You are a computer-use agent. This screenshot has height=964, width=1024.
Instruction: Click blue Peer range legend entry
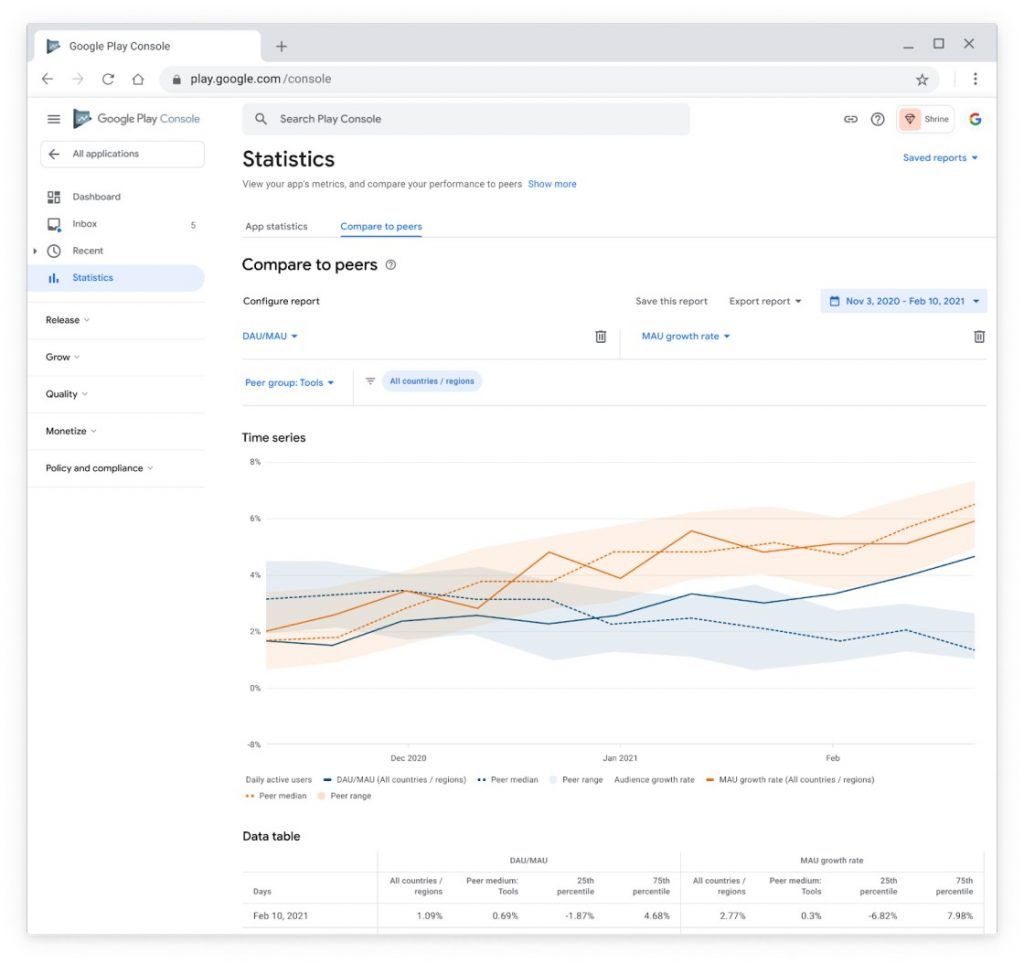coord(576,780)
